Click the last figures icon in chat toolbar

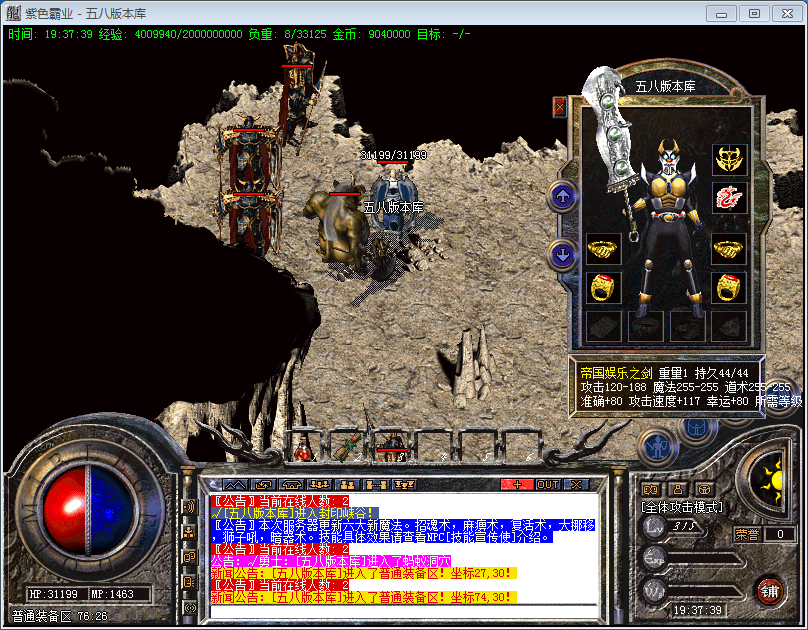(x=403, y=485)
